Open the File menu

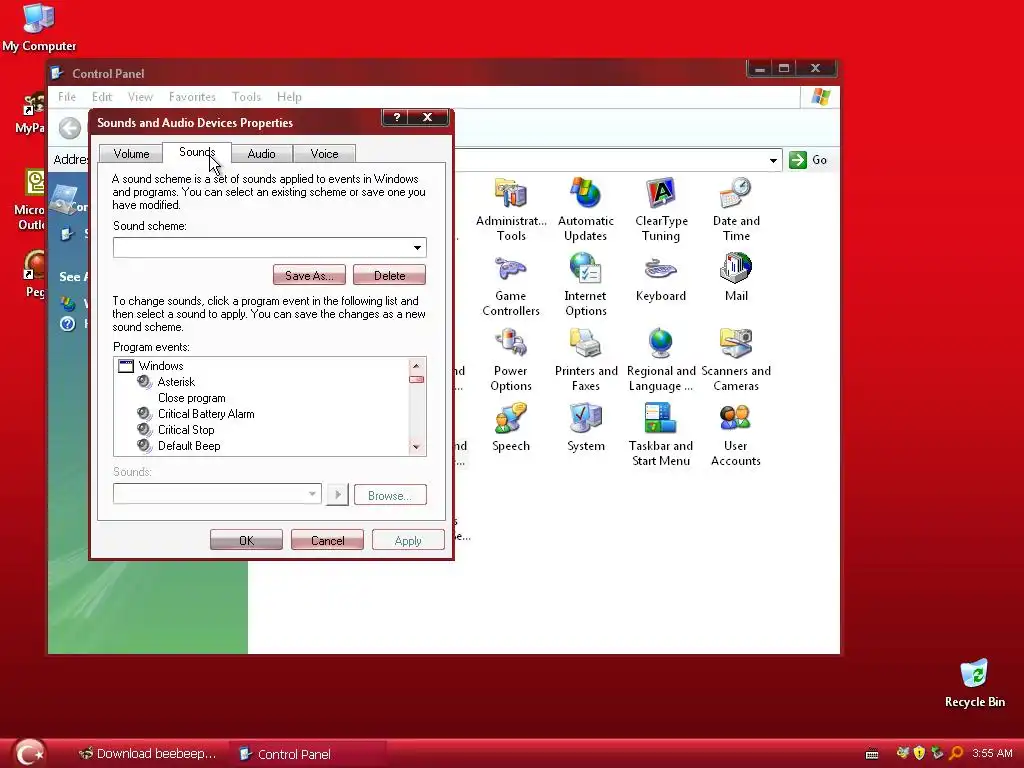pos(67,97)
